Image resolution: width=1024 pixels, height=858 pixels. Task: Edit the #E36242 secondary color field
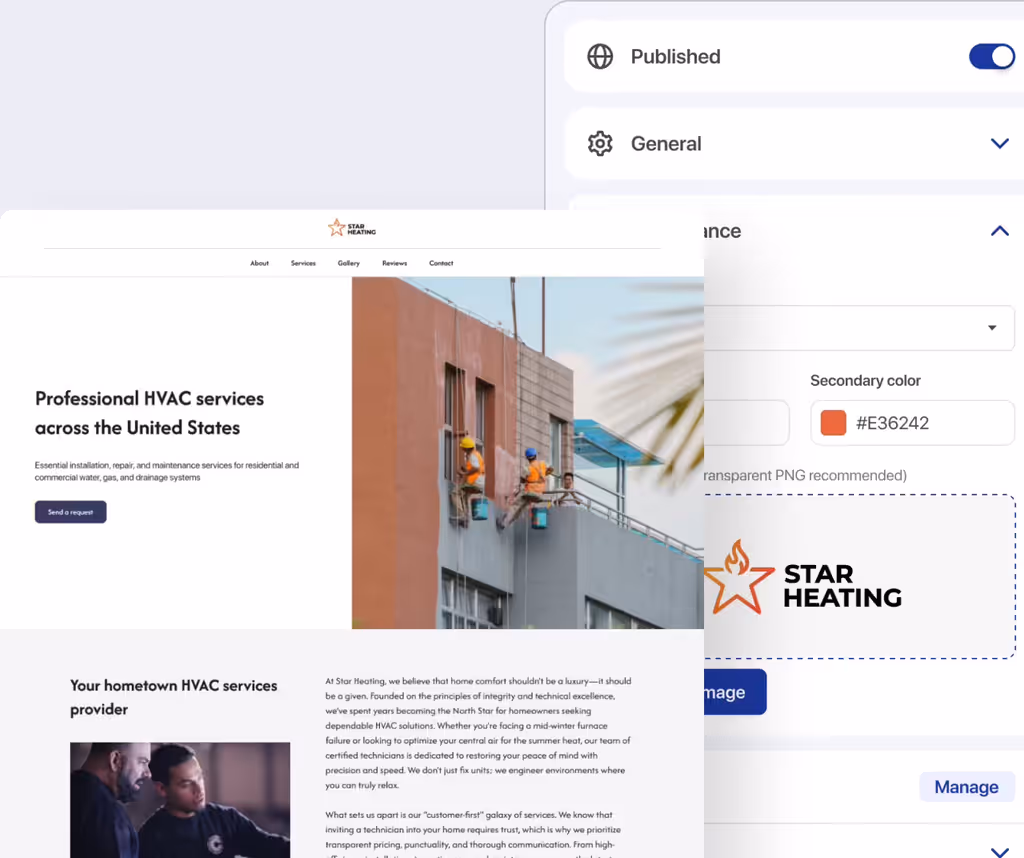(x=912, y=423)
